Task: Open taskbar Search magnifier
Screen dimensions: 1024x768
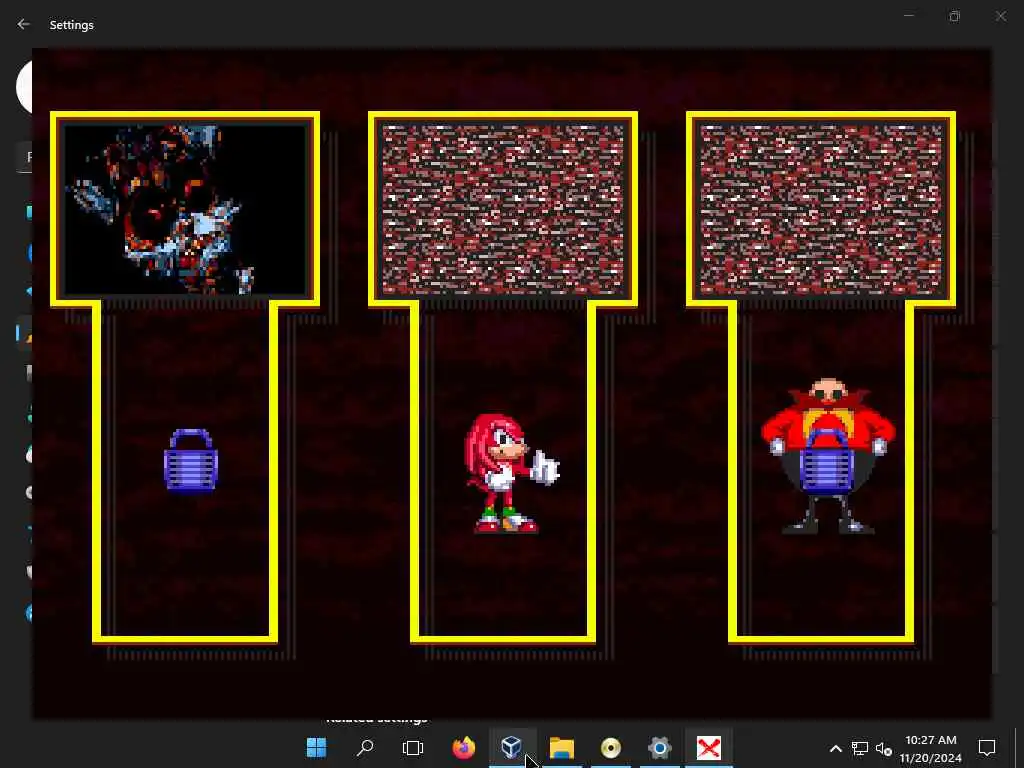Action: (365, 747)
